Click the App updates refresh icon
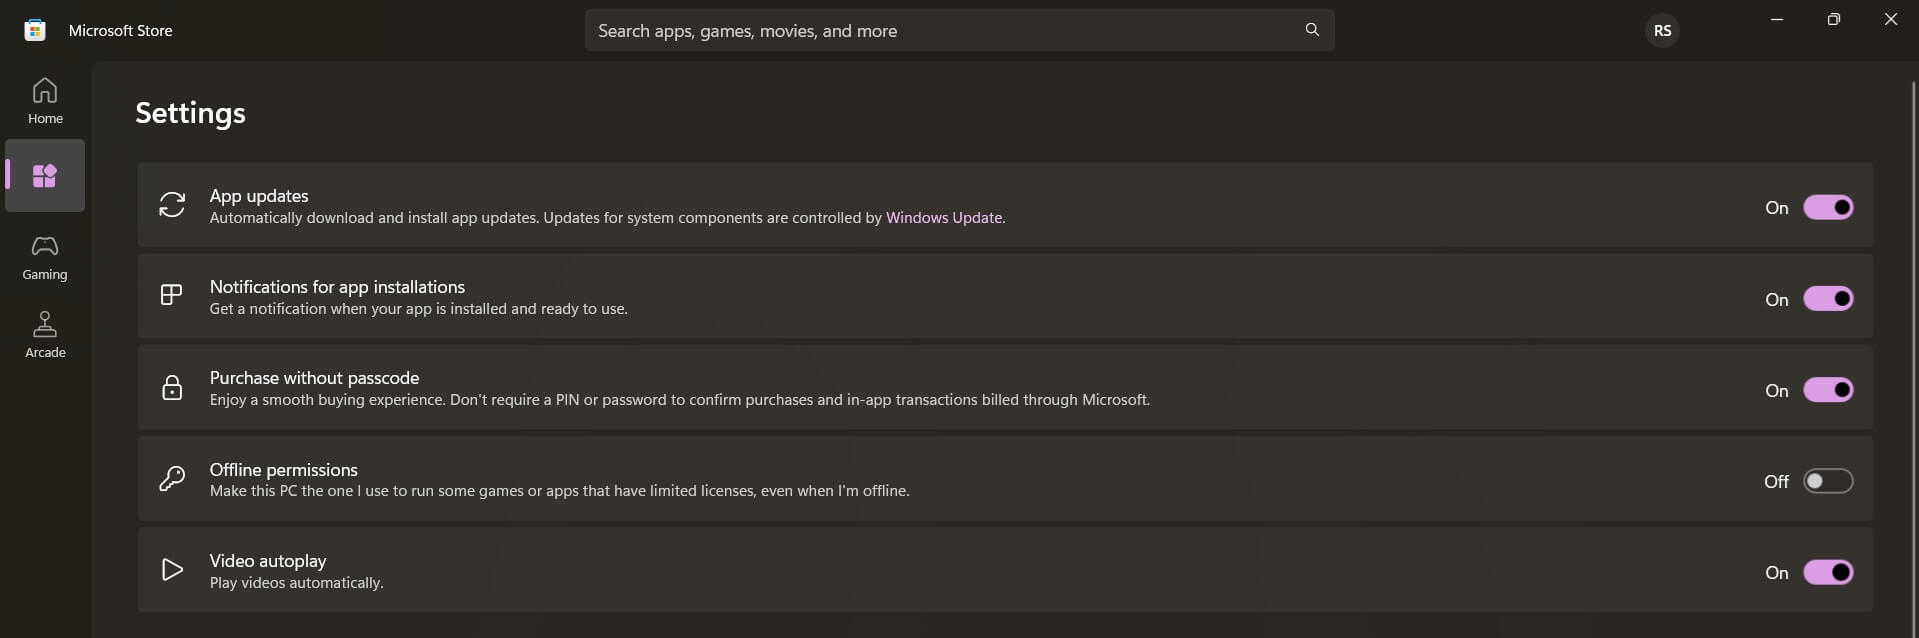1919x638 pixels. tap(172, 205)
